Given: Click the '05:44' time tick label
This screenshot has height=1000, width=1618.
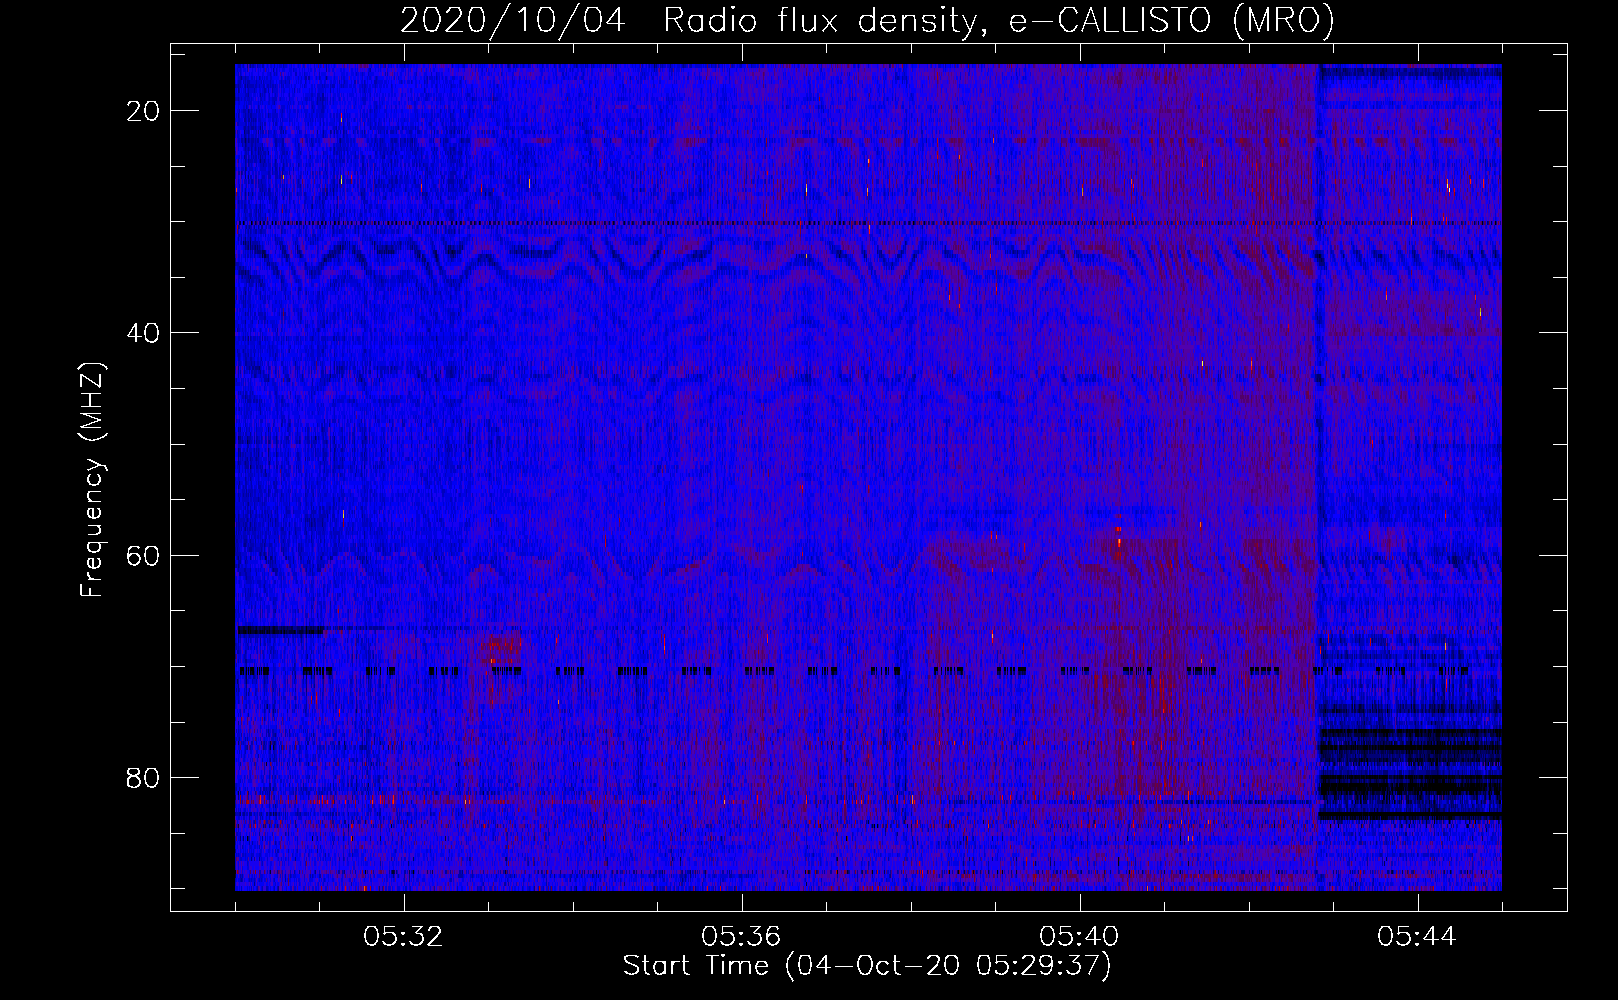Looking at the screenshot, I should click(1417, 937).
